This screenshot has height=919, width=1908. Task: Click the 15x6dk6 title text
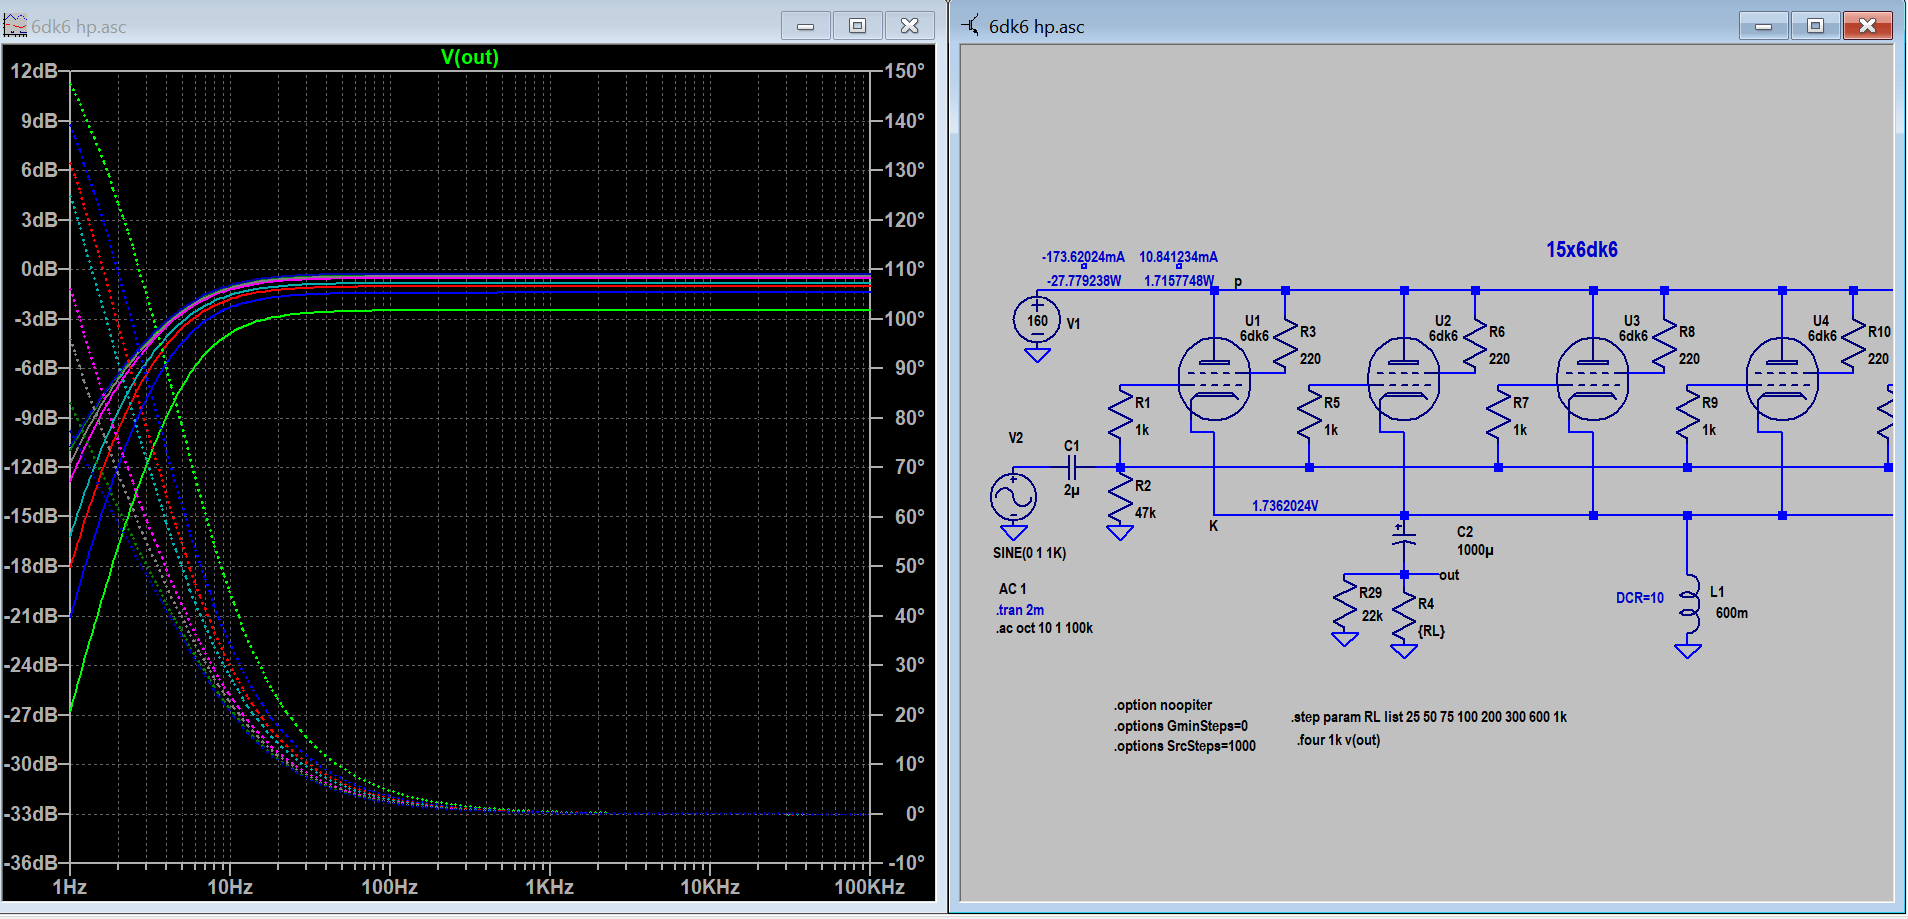1581,250
